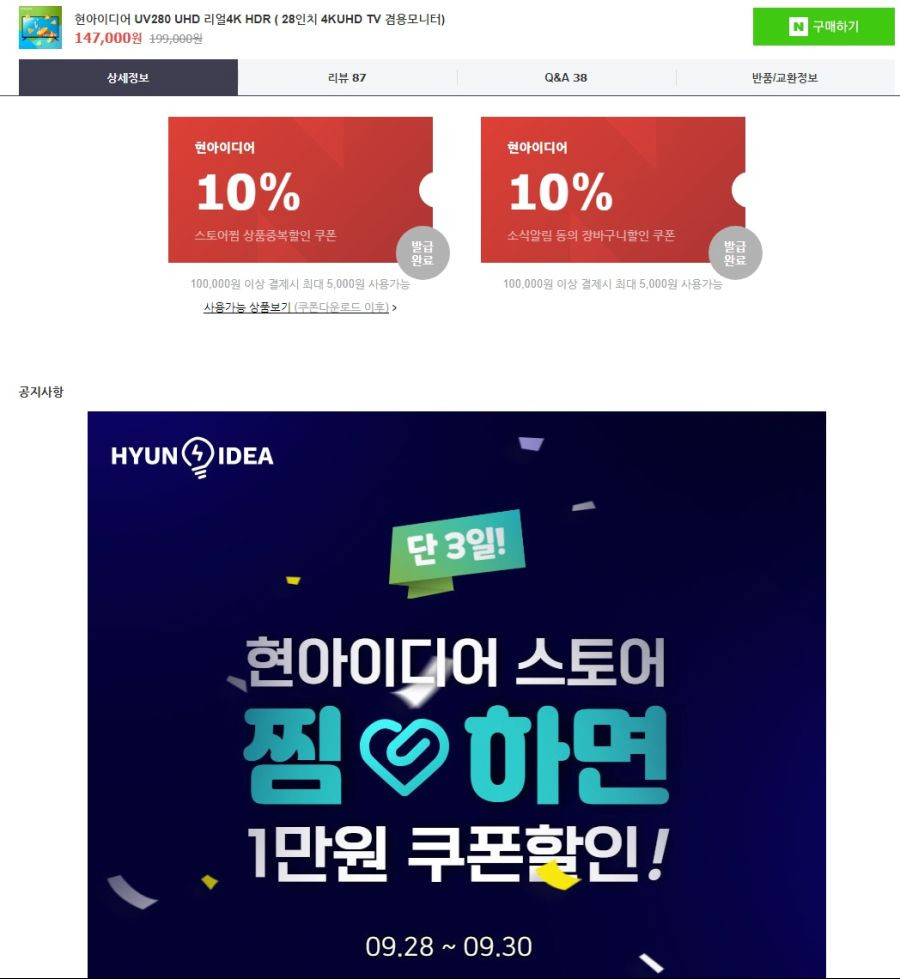Click the 09.28 ~ 09.30 date text
900x979 pixels.
click(x=448, y=947)
